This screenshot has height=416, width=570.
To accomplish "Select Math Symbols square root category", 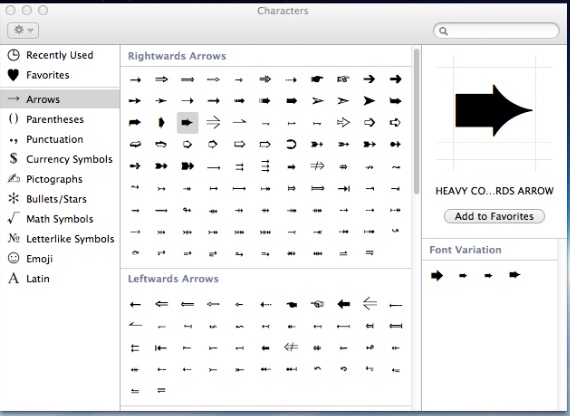I will [x=60, y=219].
